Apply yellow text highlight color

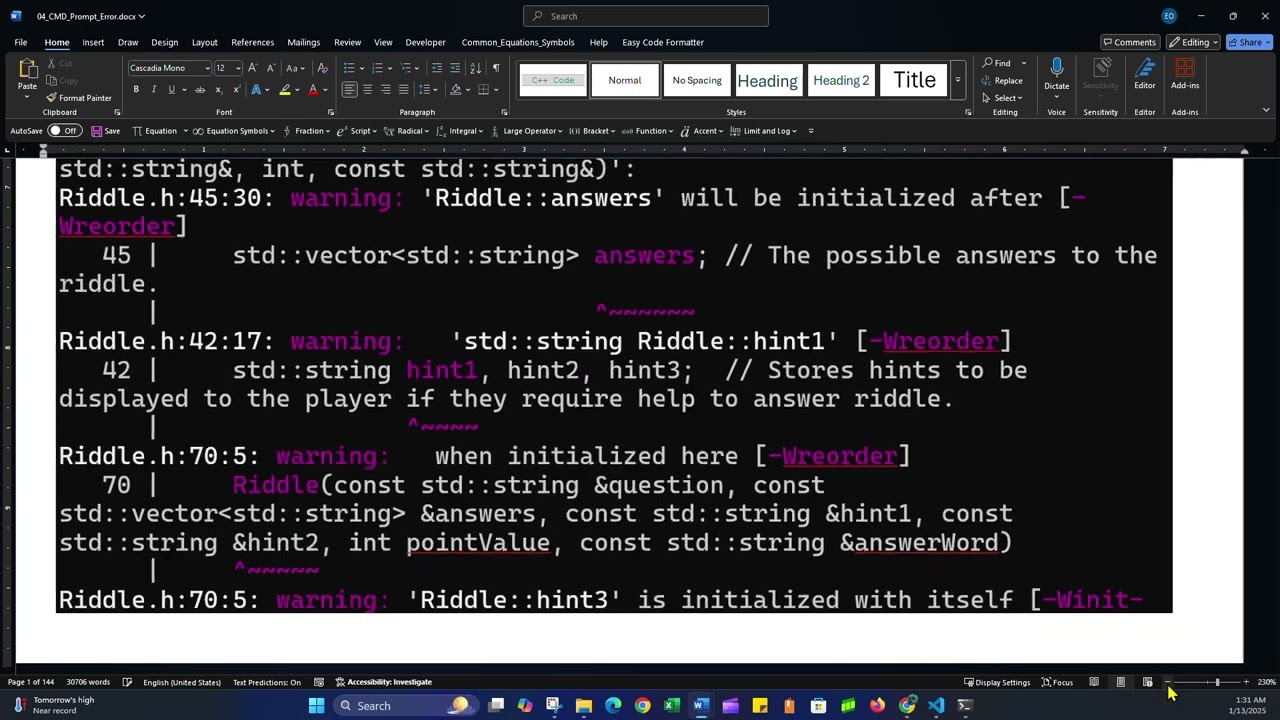pos(284,90)
